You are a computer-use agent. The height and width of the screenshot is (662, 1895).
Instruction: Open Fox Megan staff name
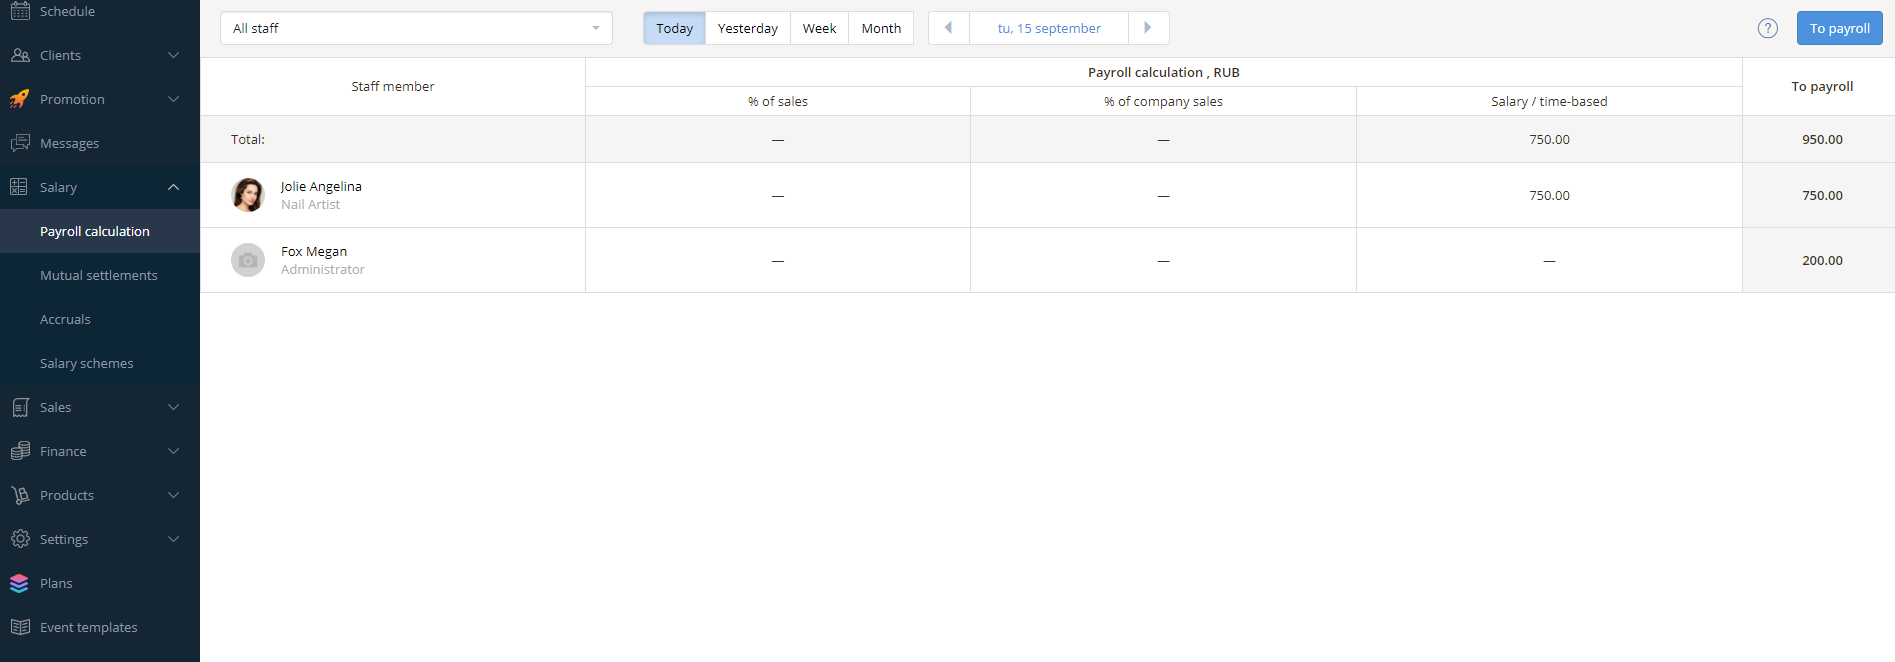pos(314,251)
